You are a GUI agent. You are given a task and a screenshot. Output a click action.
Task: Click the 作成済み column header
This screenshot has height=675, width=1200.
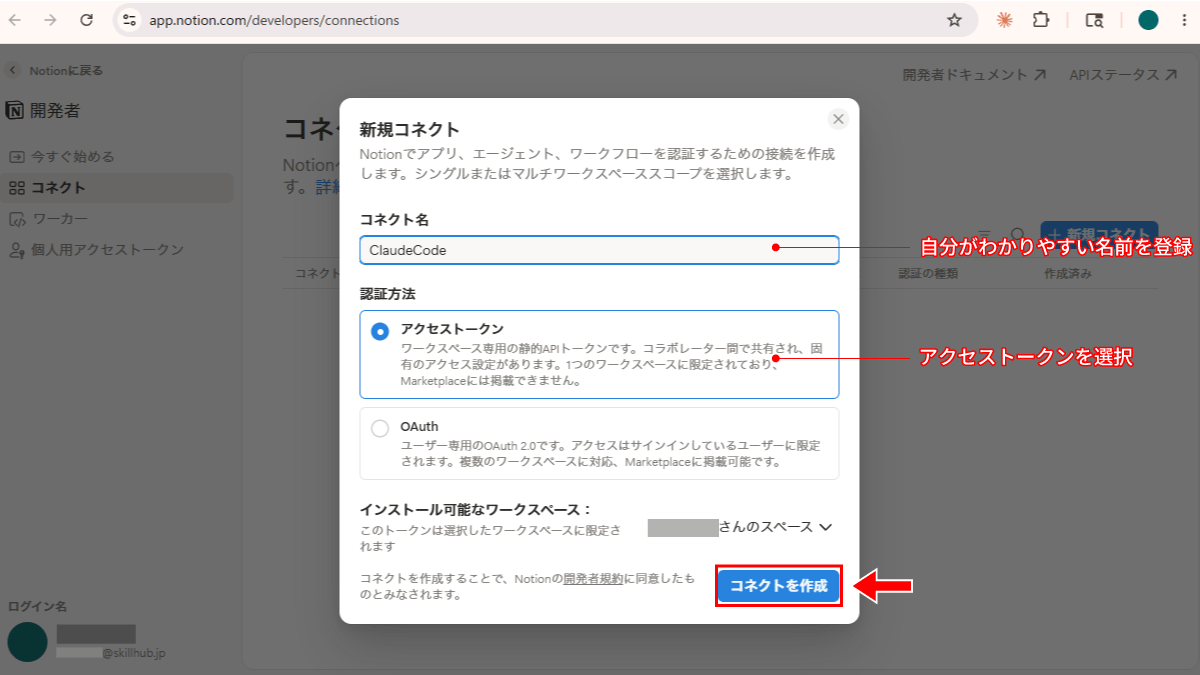click(x=1068, y=273)
